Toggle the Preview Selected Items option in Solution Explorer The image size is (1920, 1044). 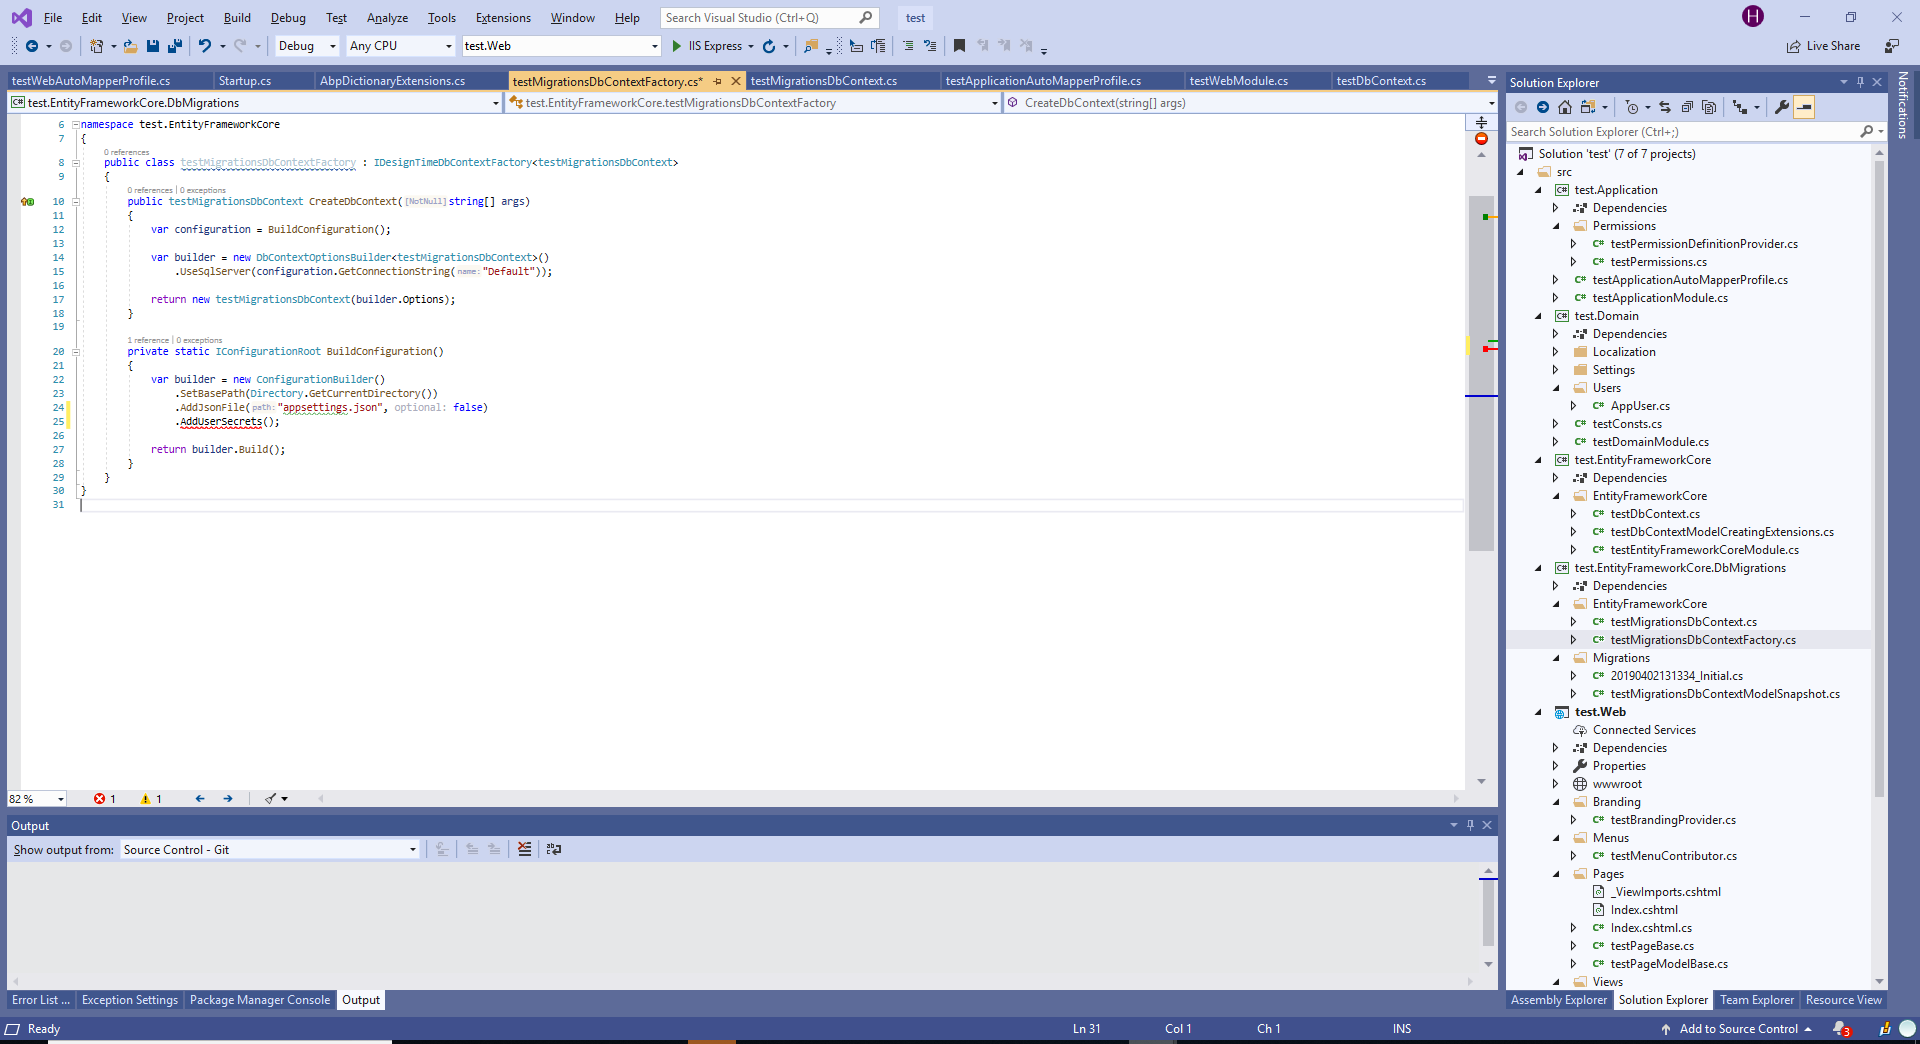(x=1805, y=106)
